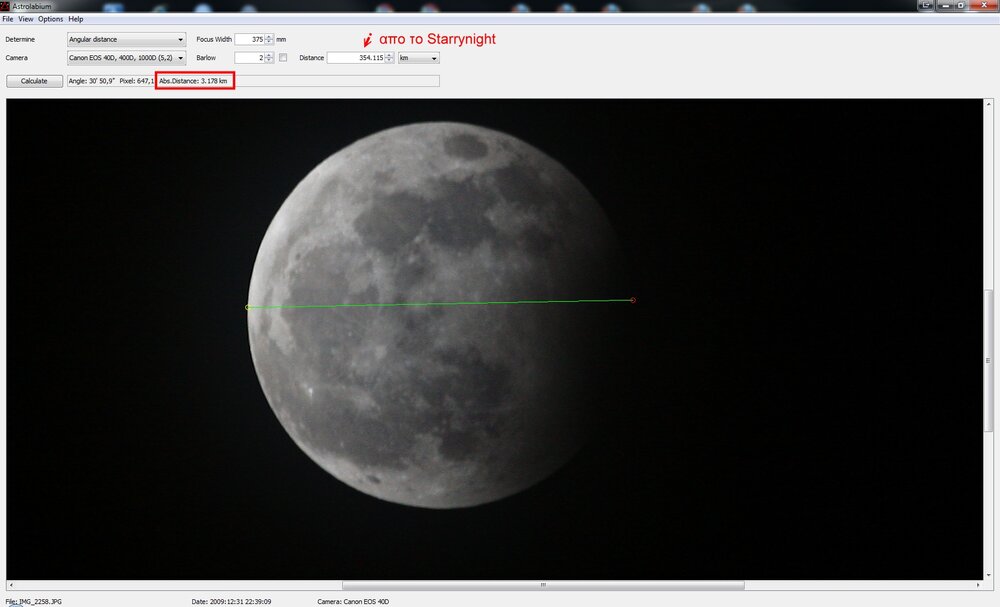Click the red endpoint of the measurement line
The image size is (1000, 607).
[631, 299]
